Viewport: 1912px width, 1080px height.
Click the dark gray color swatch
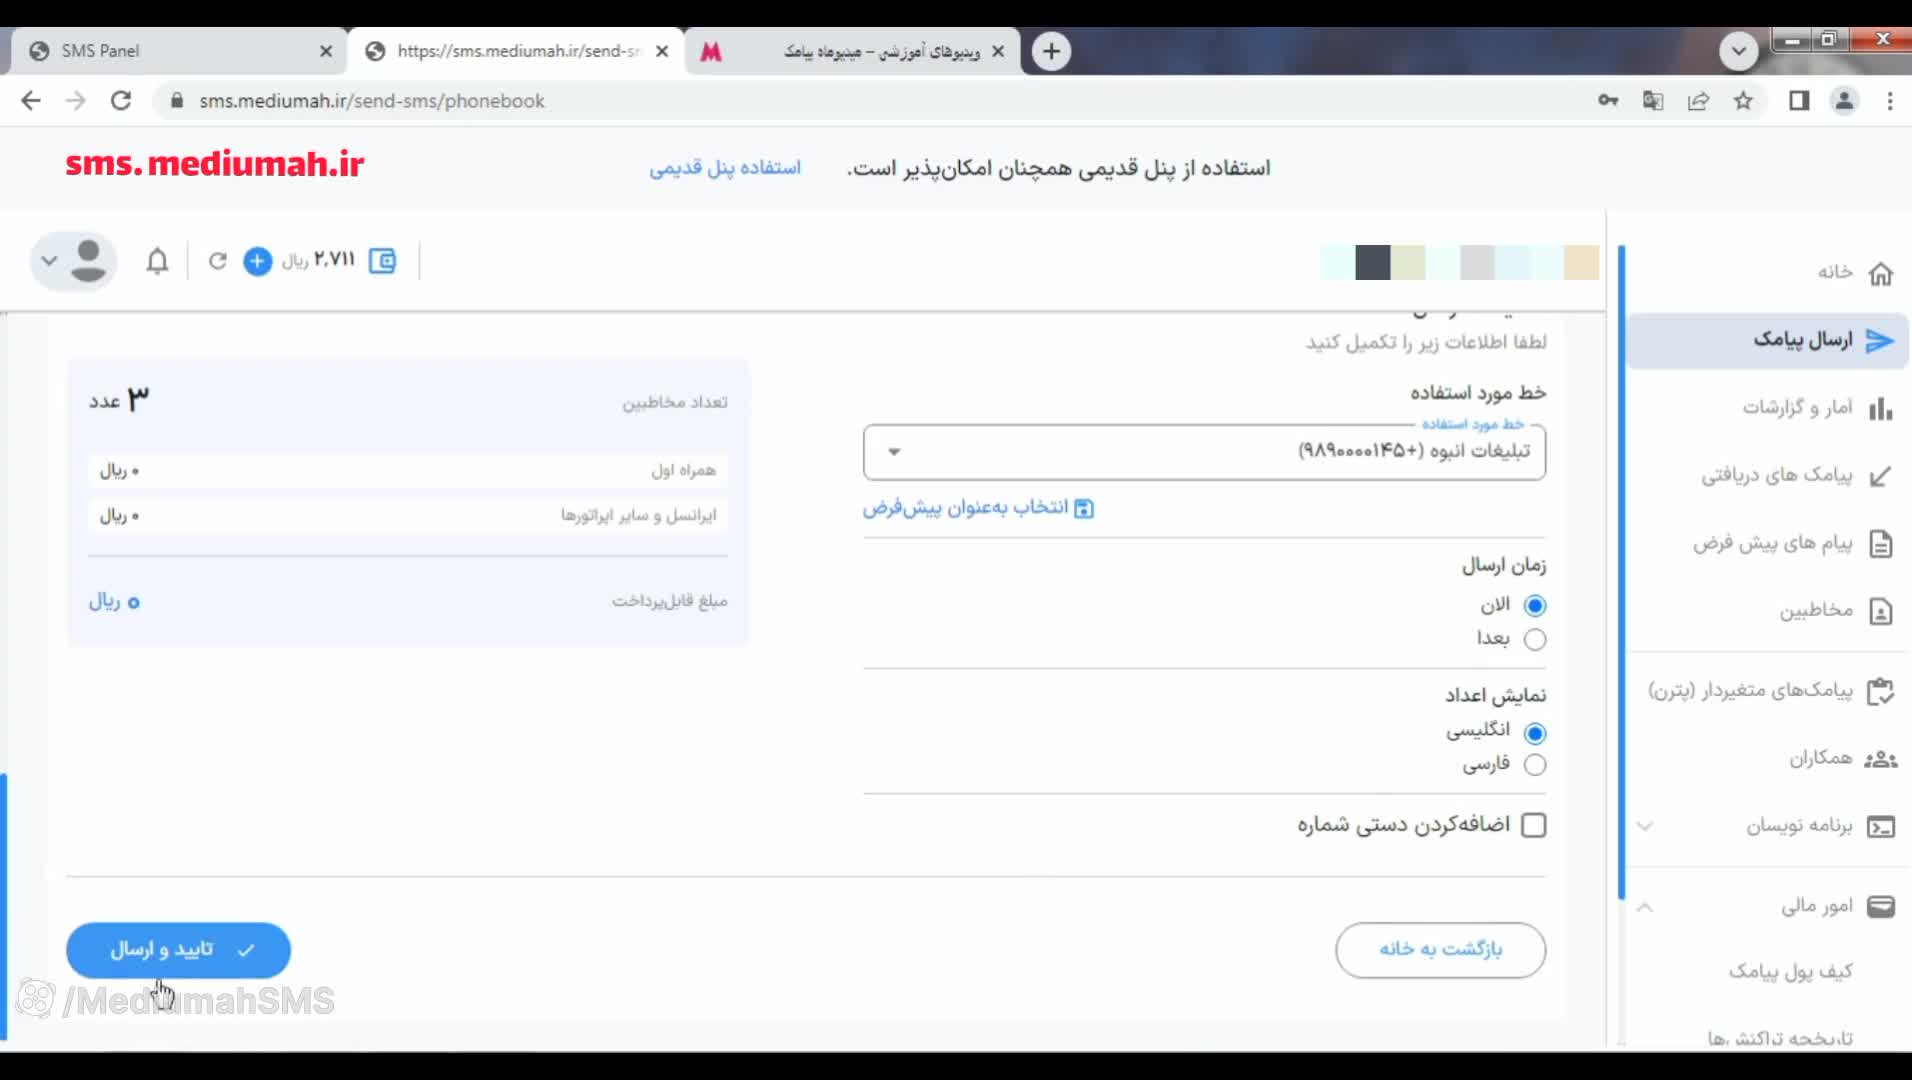(1372, 262)
